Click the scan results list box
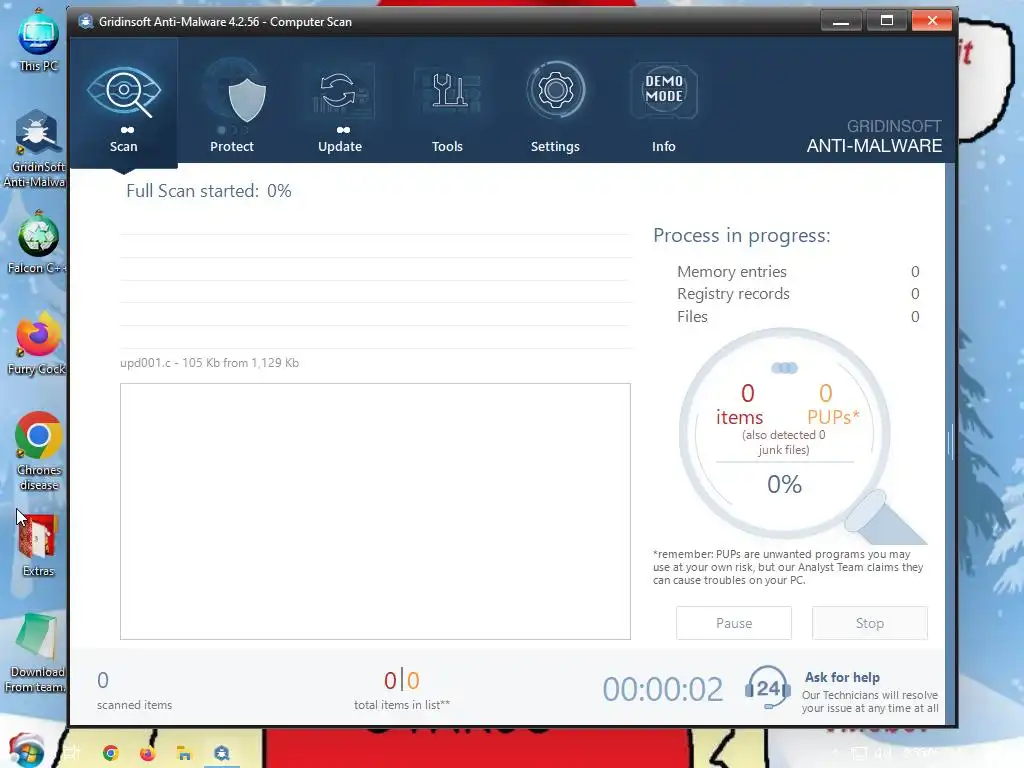 pos(376,511)
